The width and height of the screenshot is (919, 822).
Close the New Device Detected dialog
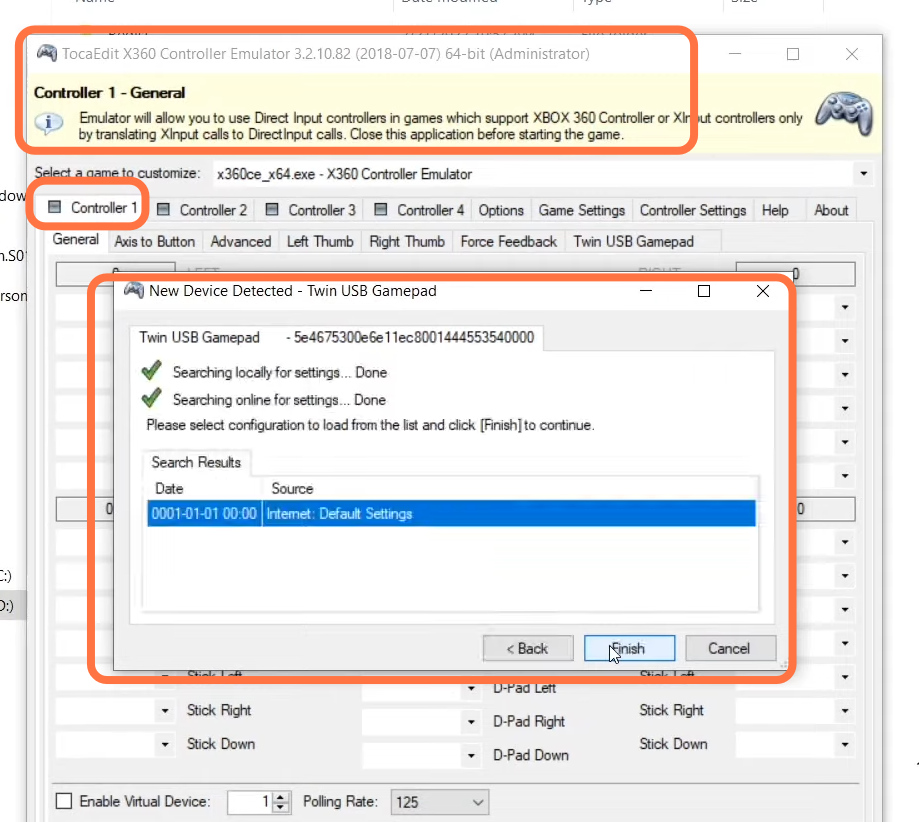tap(763, 291)
